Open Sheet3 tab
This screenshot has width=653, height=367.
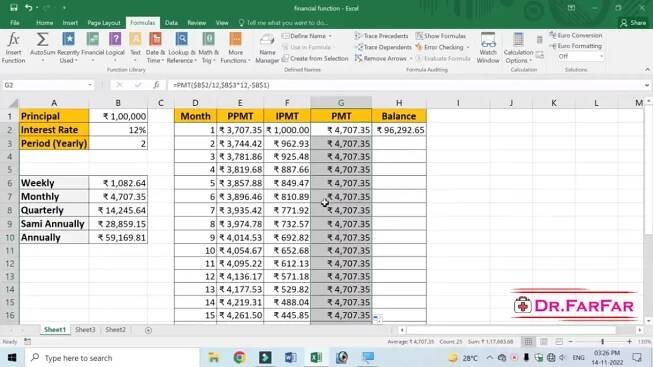point(85,330)
